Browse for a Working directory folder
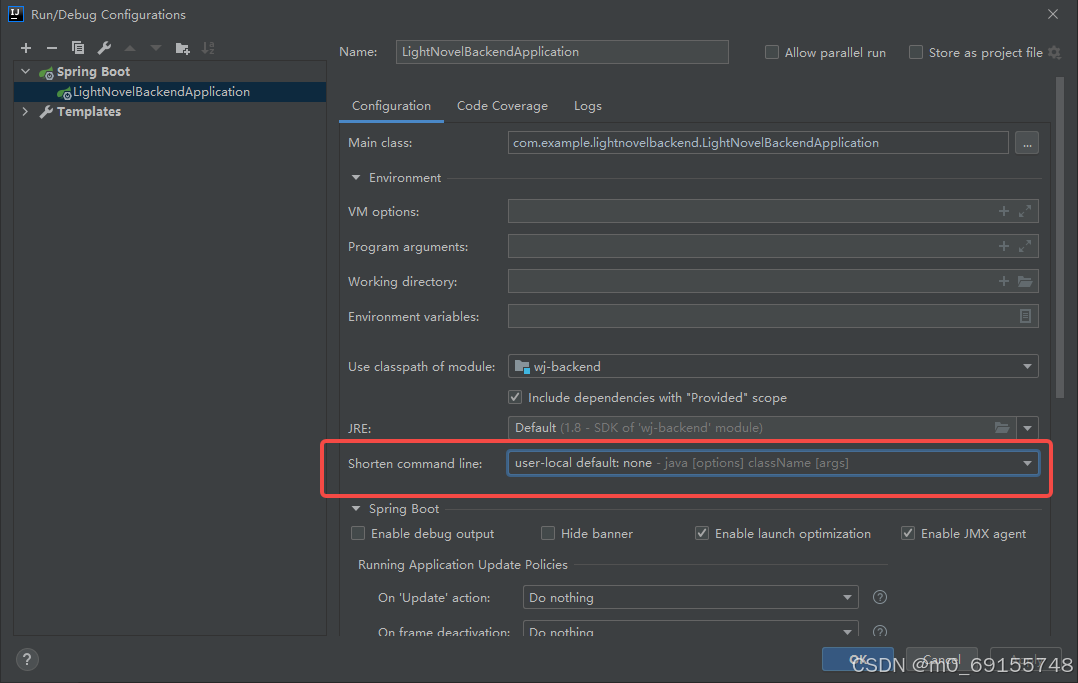This screenshot has width=1078, height=683. 1025,281
